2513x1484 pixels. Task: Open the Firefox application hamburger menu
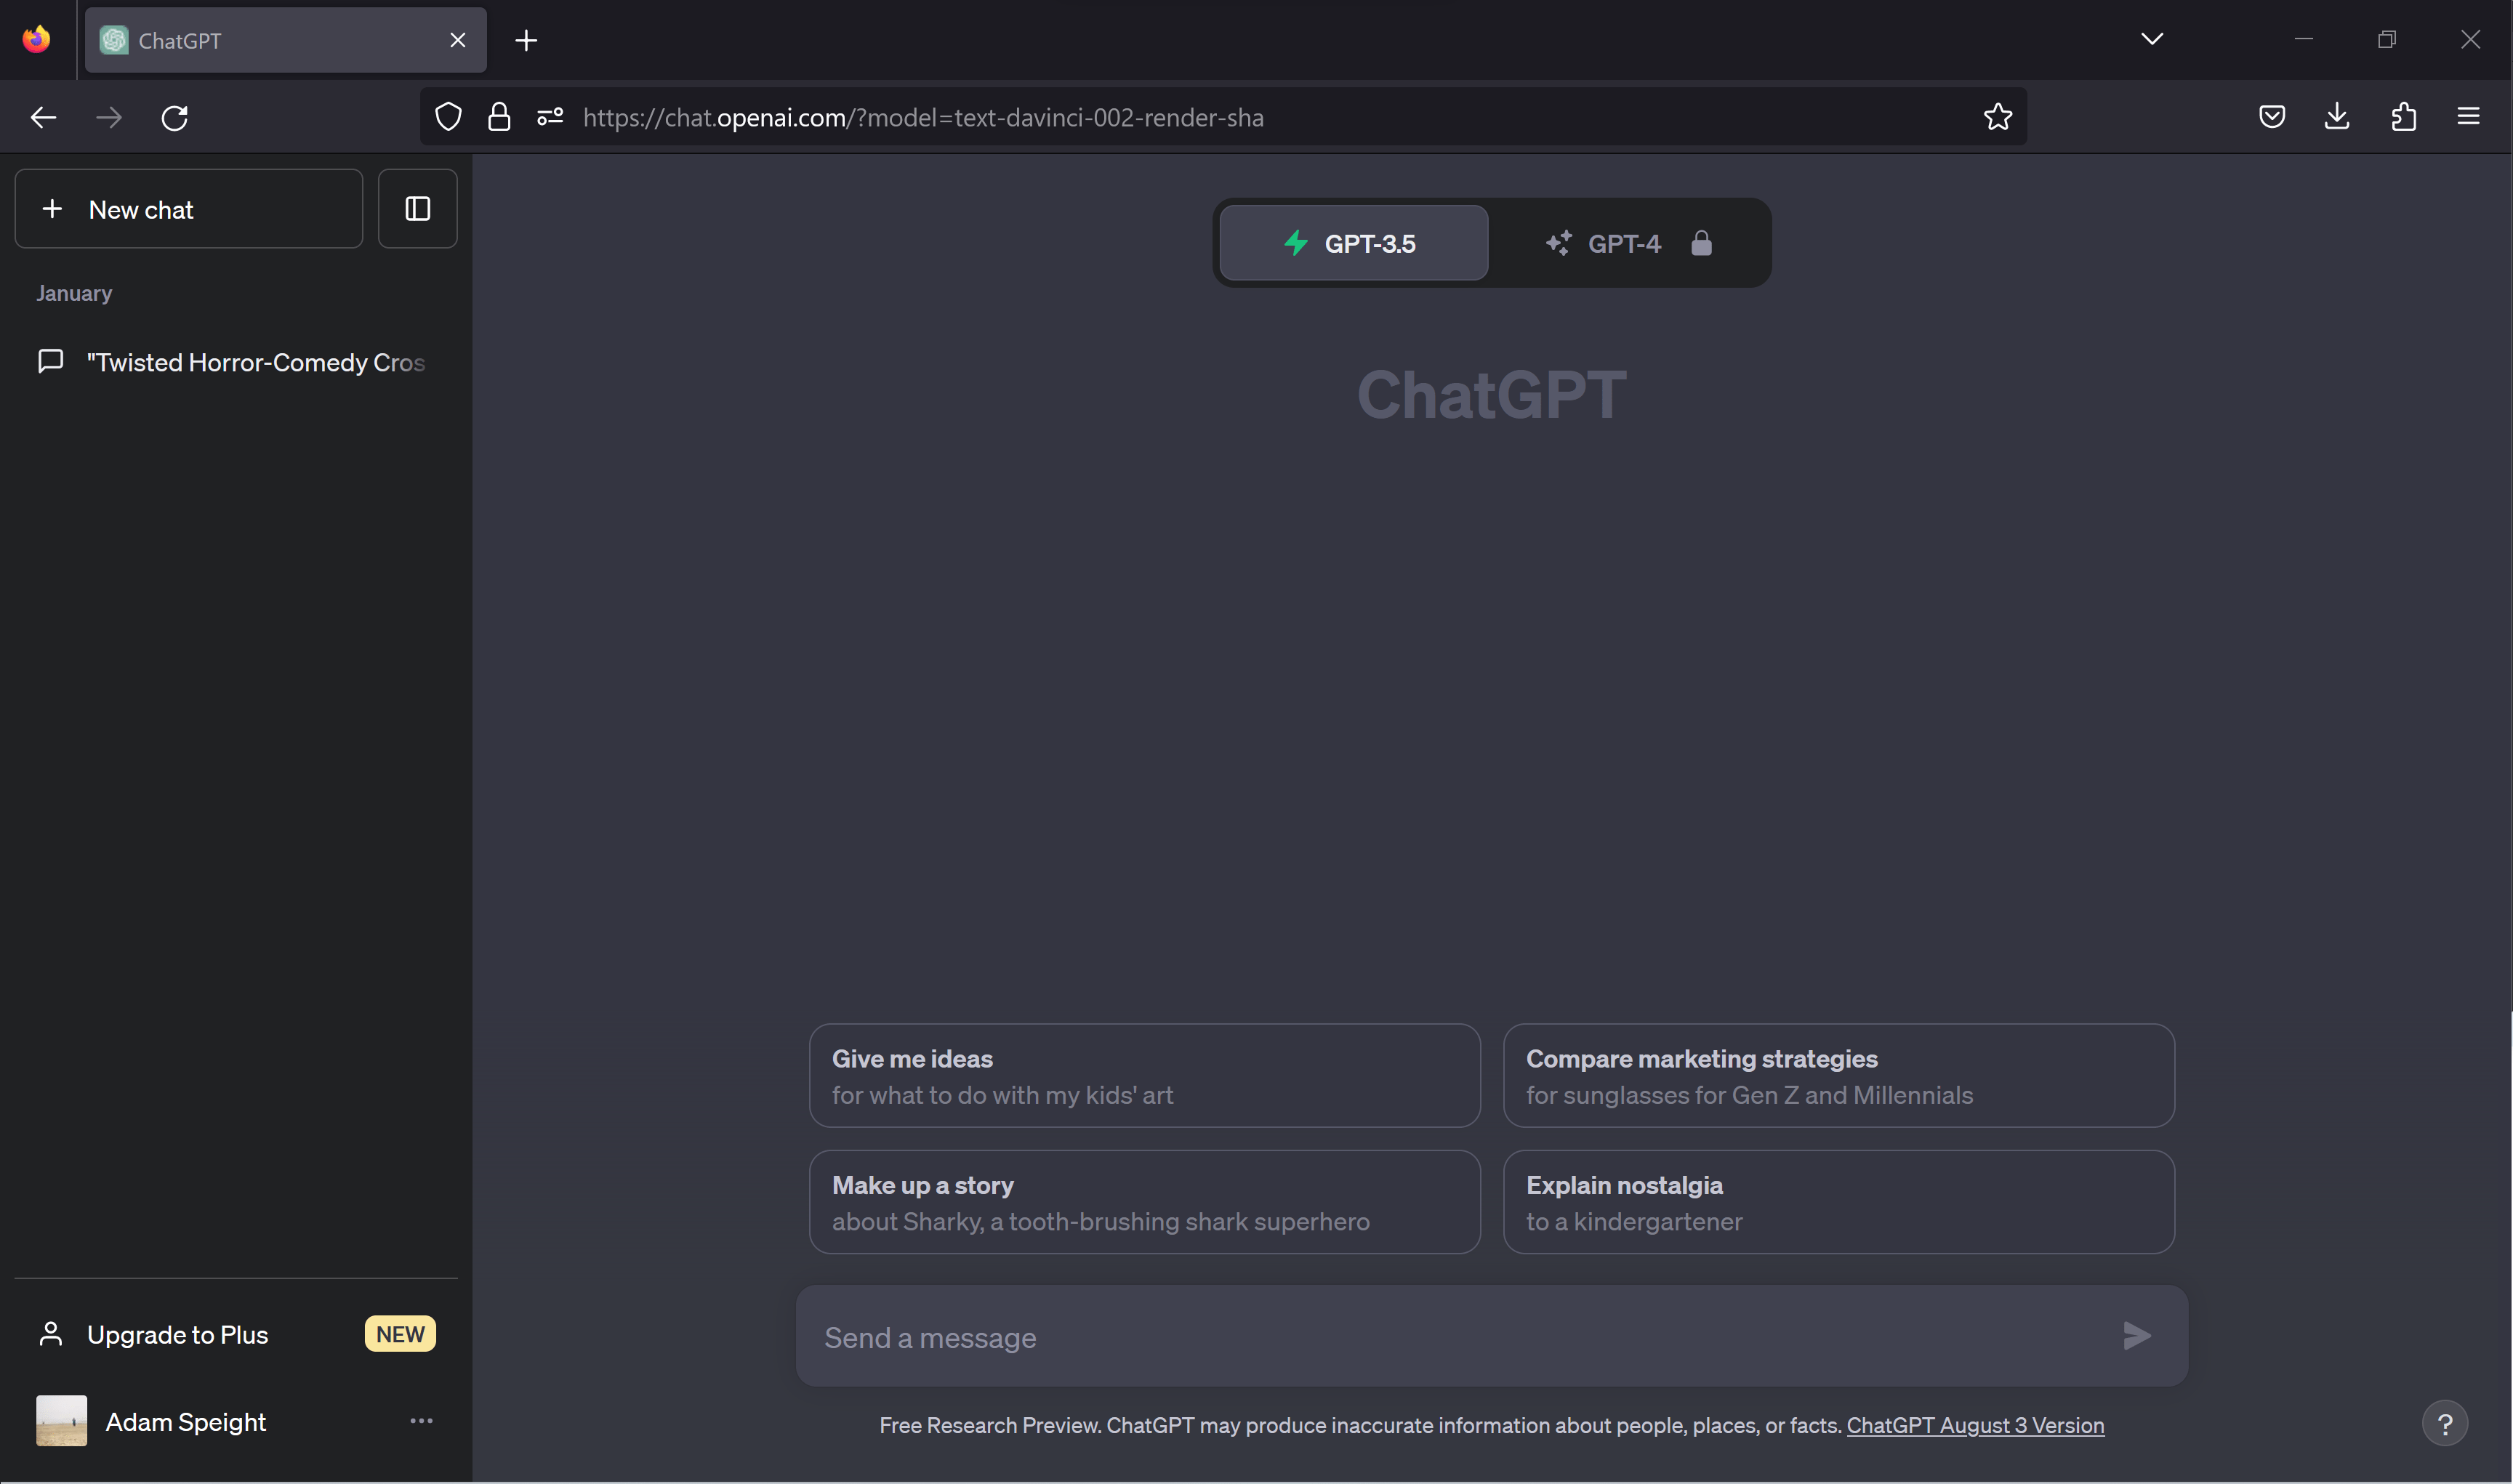2468,117
